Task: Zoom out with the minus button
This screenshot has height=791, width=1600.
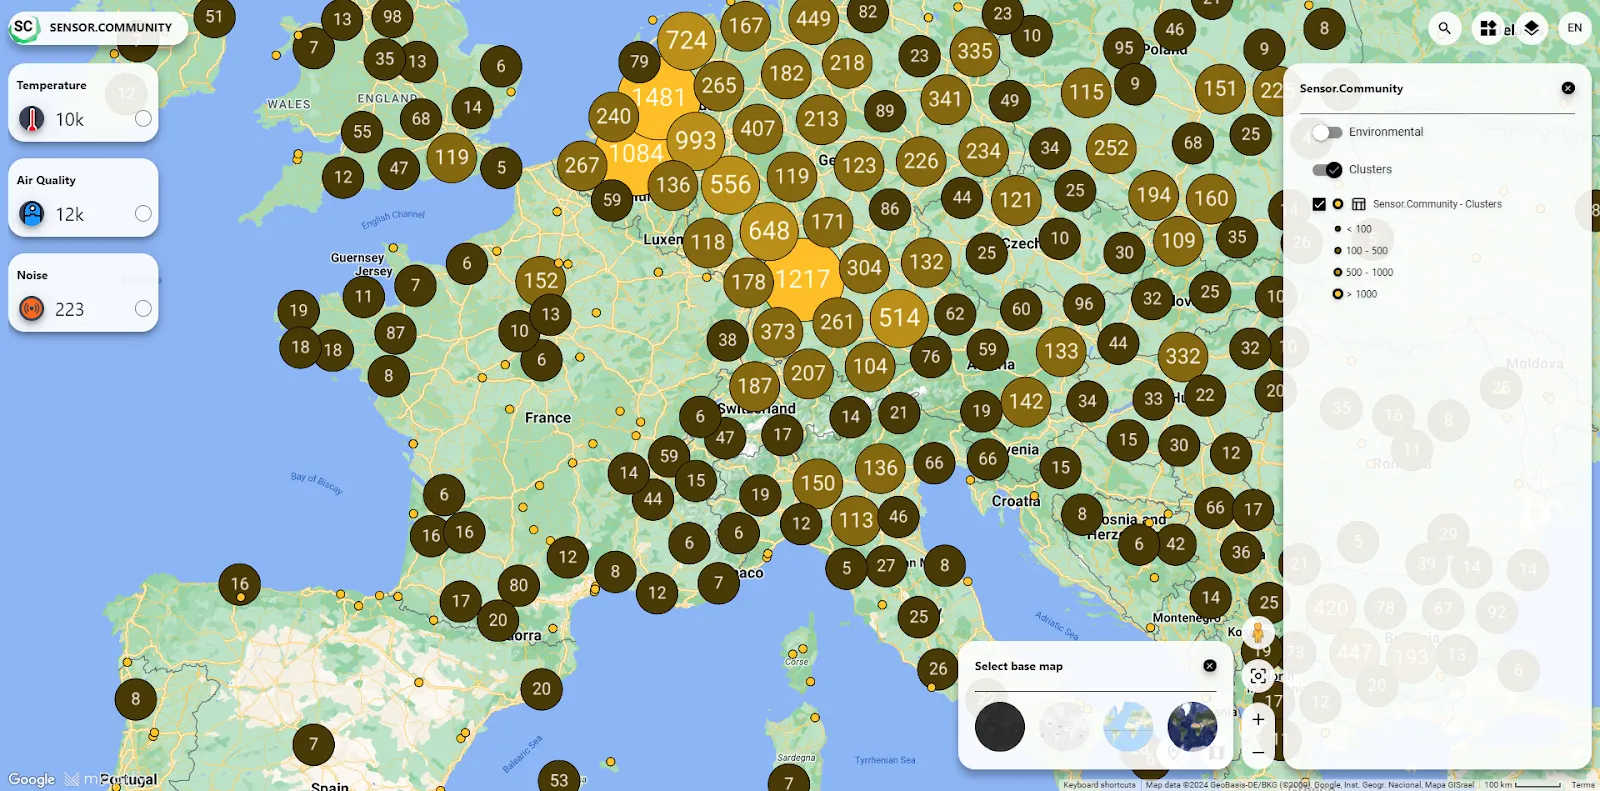Action: pos(1258,752)
